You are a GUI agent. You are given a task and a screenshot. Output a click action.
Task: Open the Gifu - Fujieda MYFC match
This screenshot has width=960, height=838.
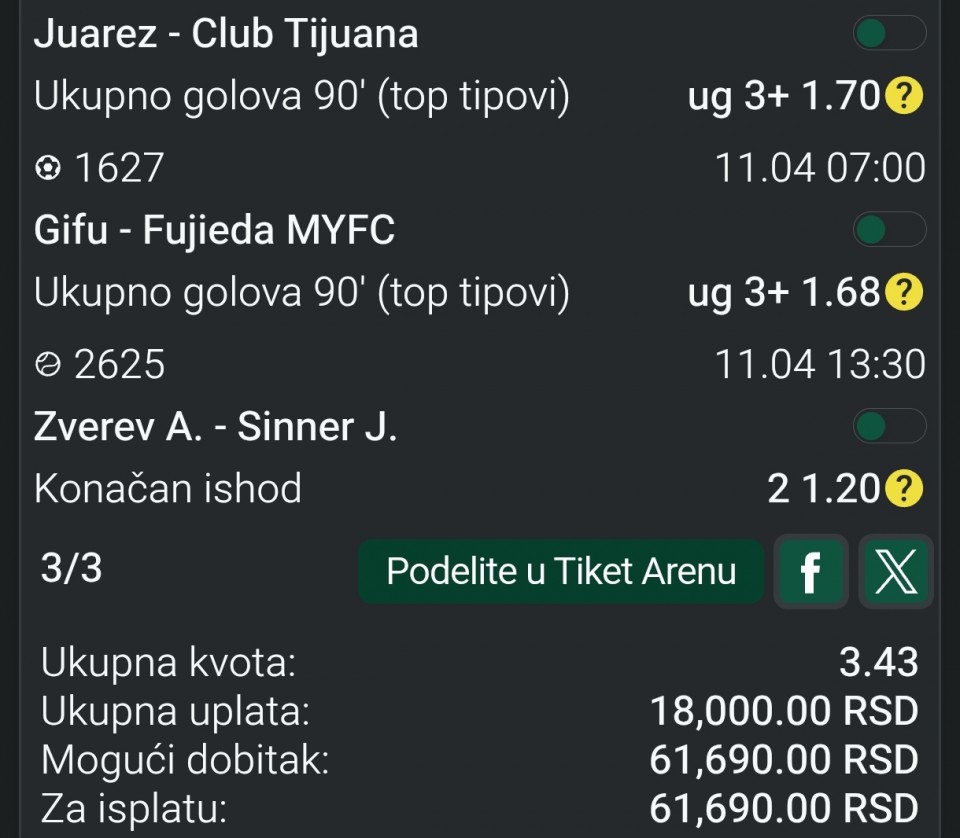click(214, 231)
